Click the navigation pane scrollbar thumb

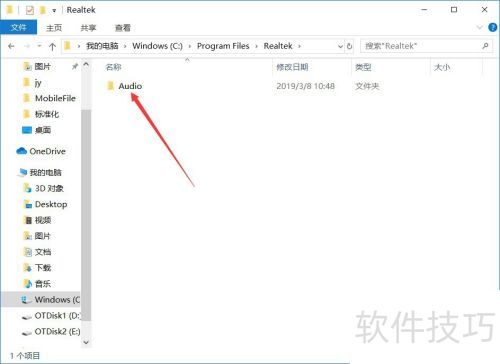pyautogui.click(x=86, y=215)
